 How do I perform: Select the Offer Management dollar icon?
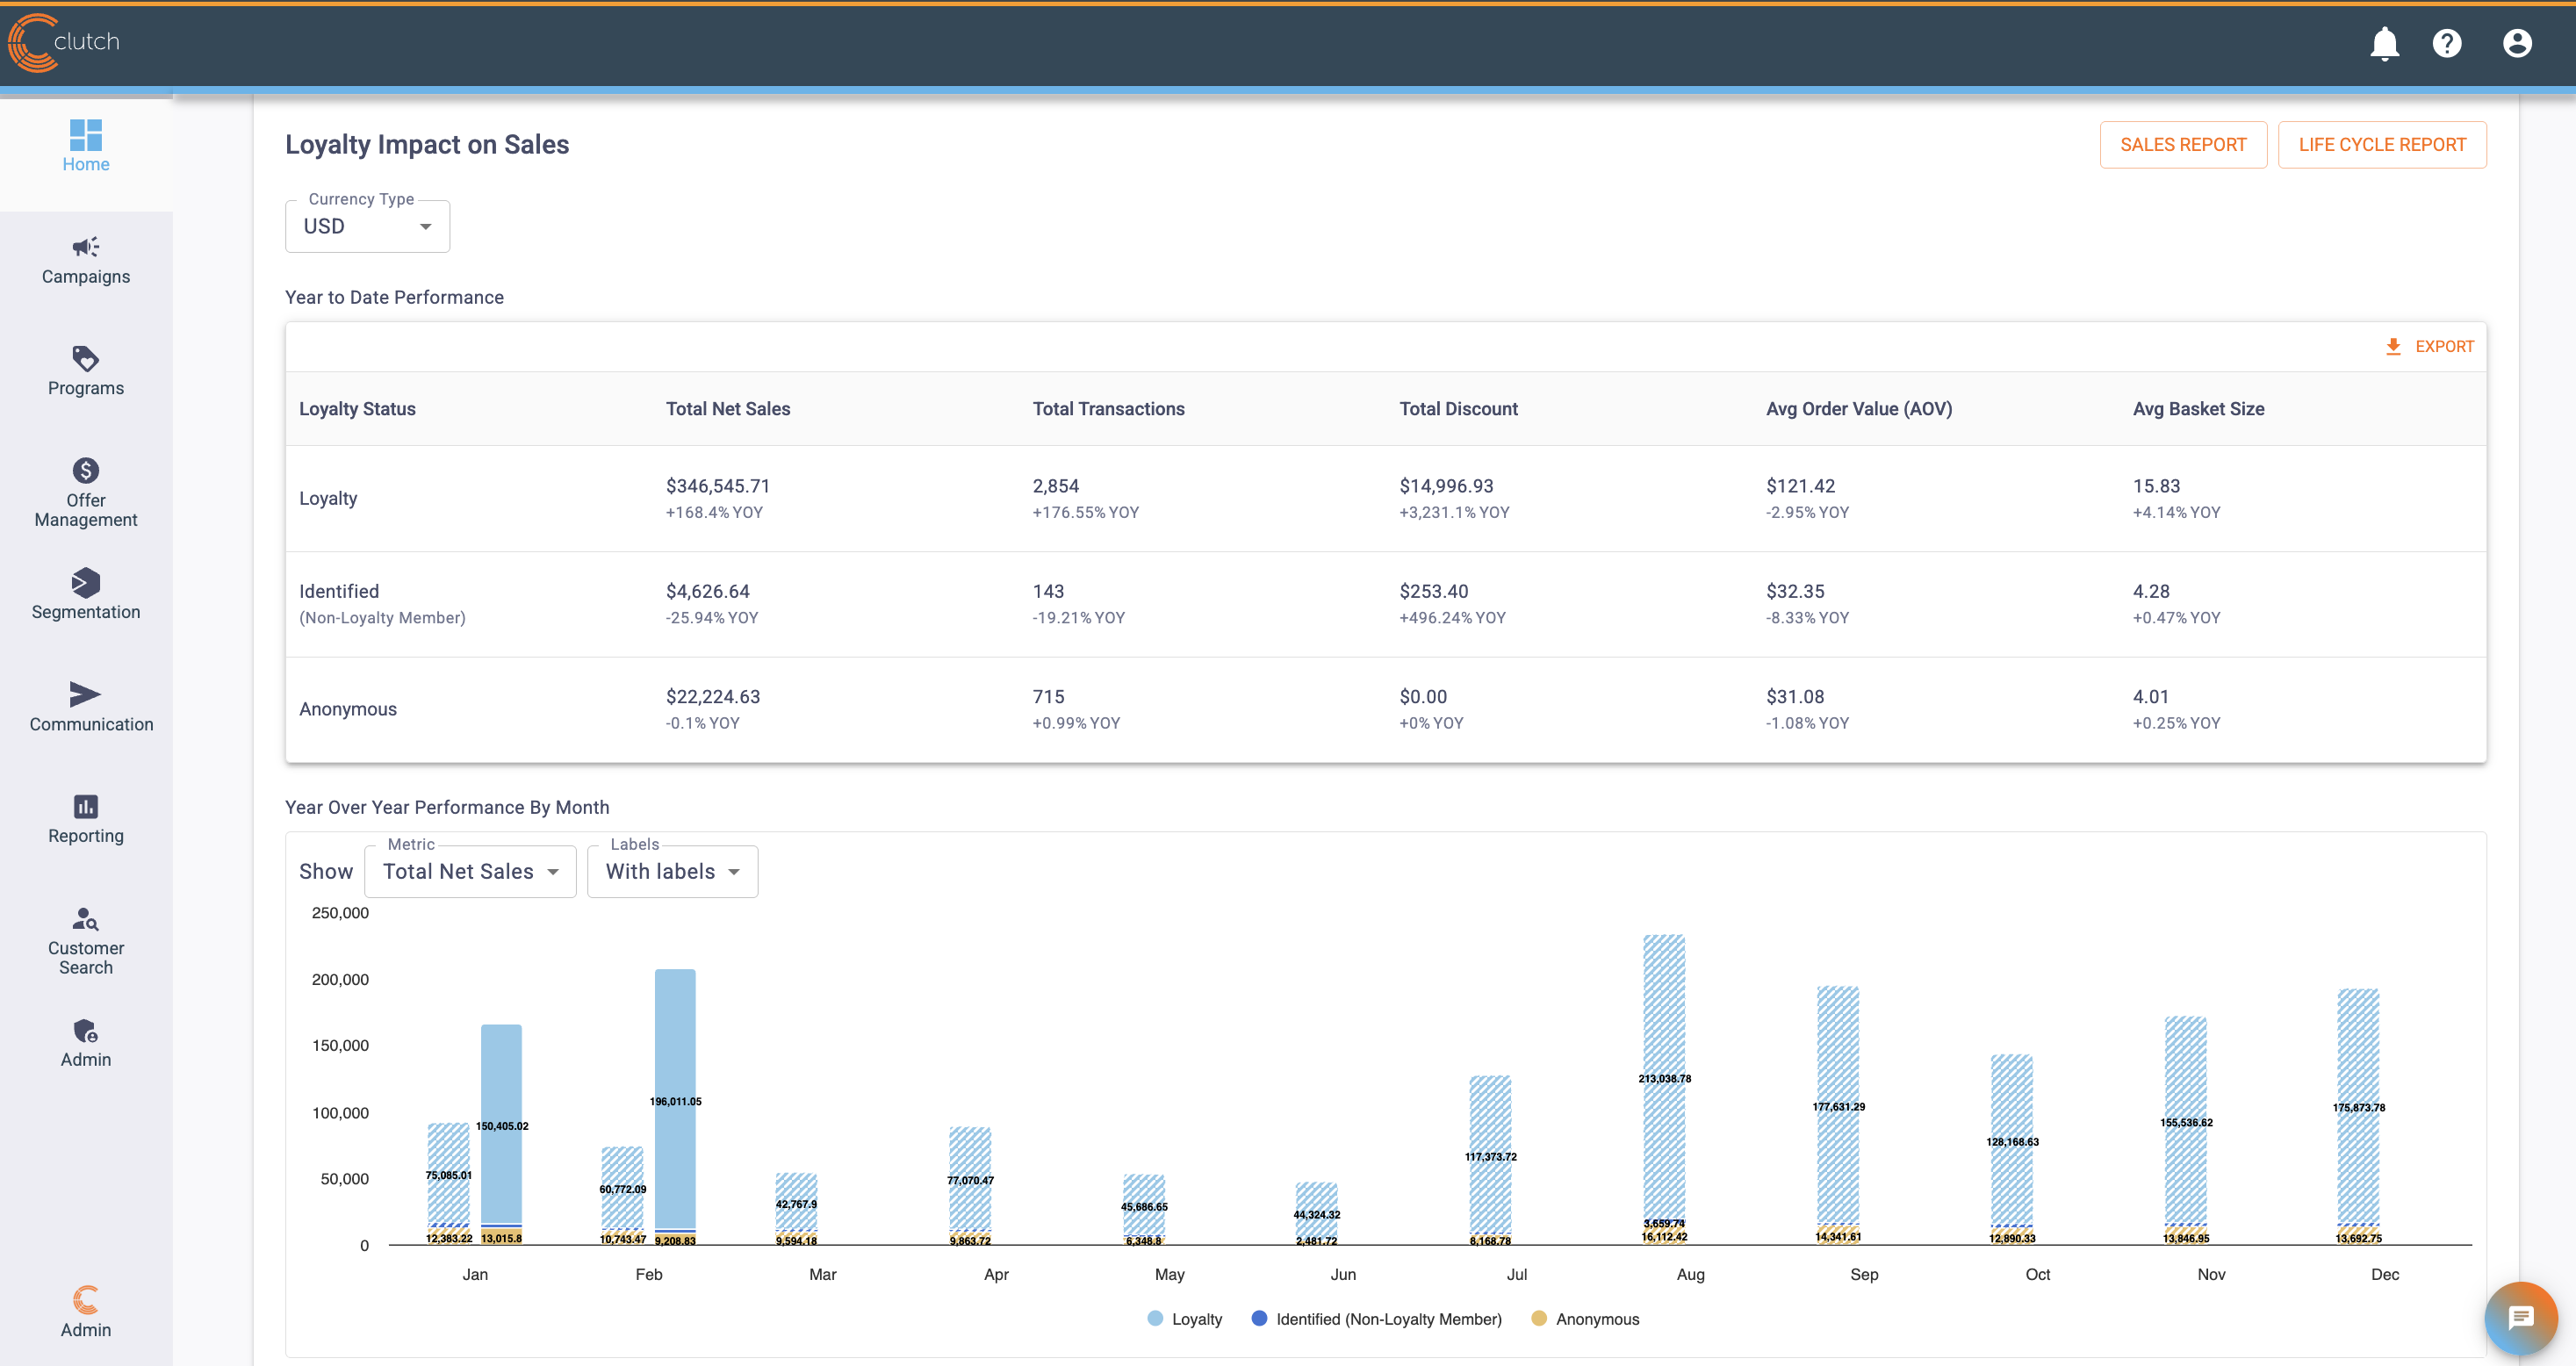point(86,470)
